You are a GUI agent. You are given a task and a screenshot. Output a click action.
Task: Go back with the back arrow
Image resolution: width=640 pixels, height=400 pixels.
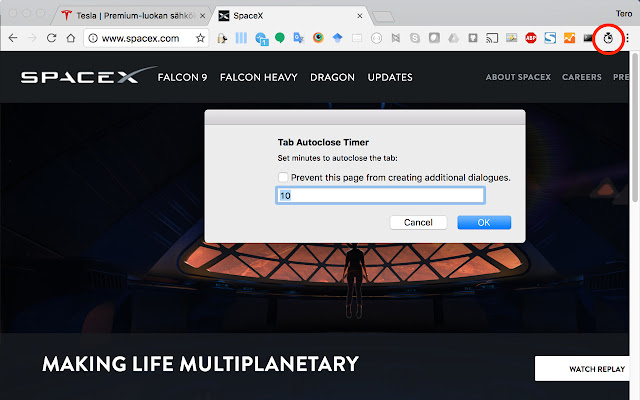(13, 38)
